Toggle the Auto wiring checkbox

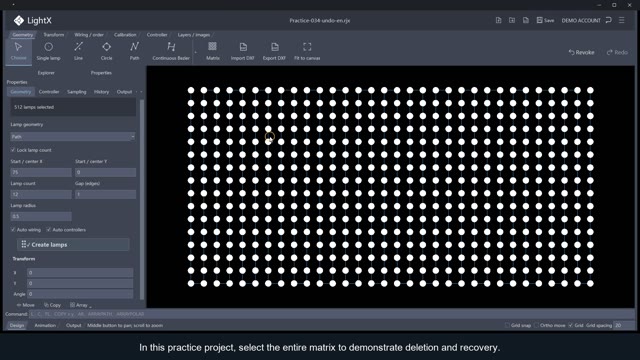pyautogui.click(x=13, y=229)
